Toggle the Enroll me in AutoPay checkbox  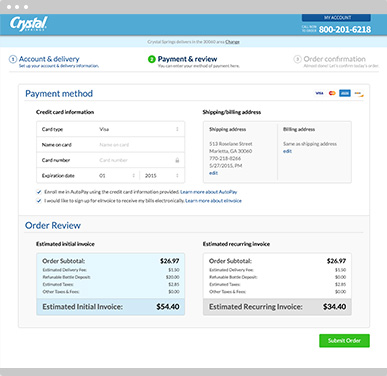click(x=39, y=192)
